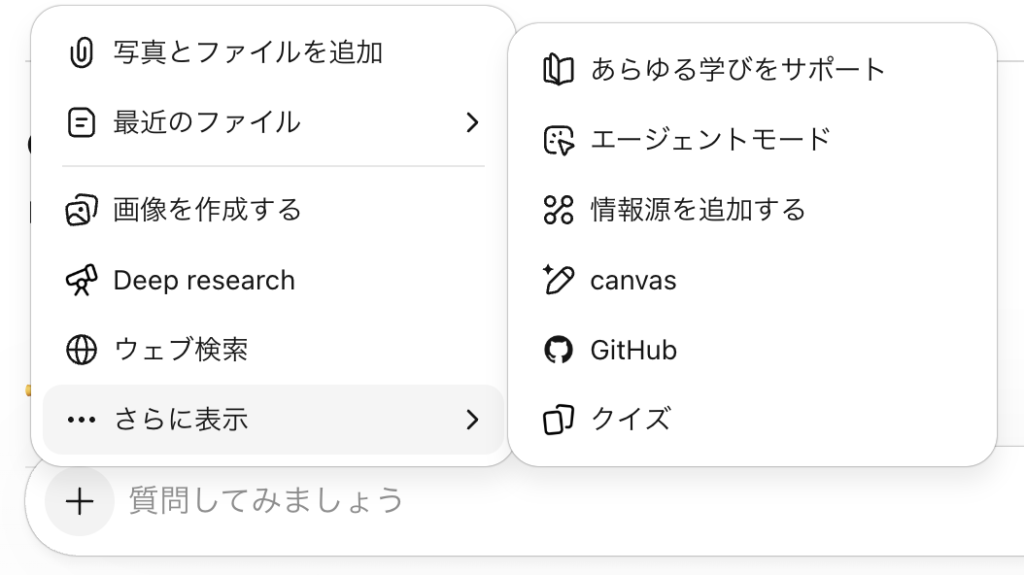The width and height of the screenshot is (1024, 575).
Task: Select the クイズ menu item
Action: [630, 419]
